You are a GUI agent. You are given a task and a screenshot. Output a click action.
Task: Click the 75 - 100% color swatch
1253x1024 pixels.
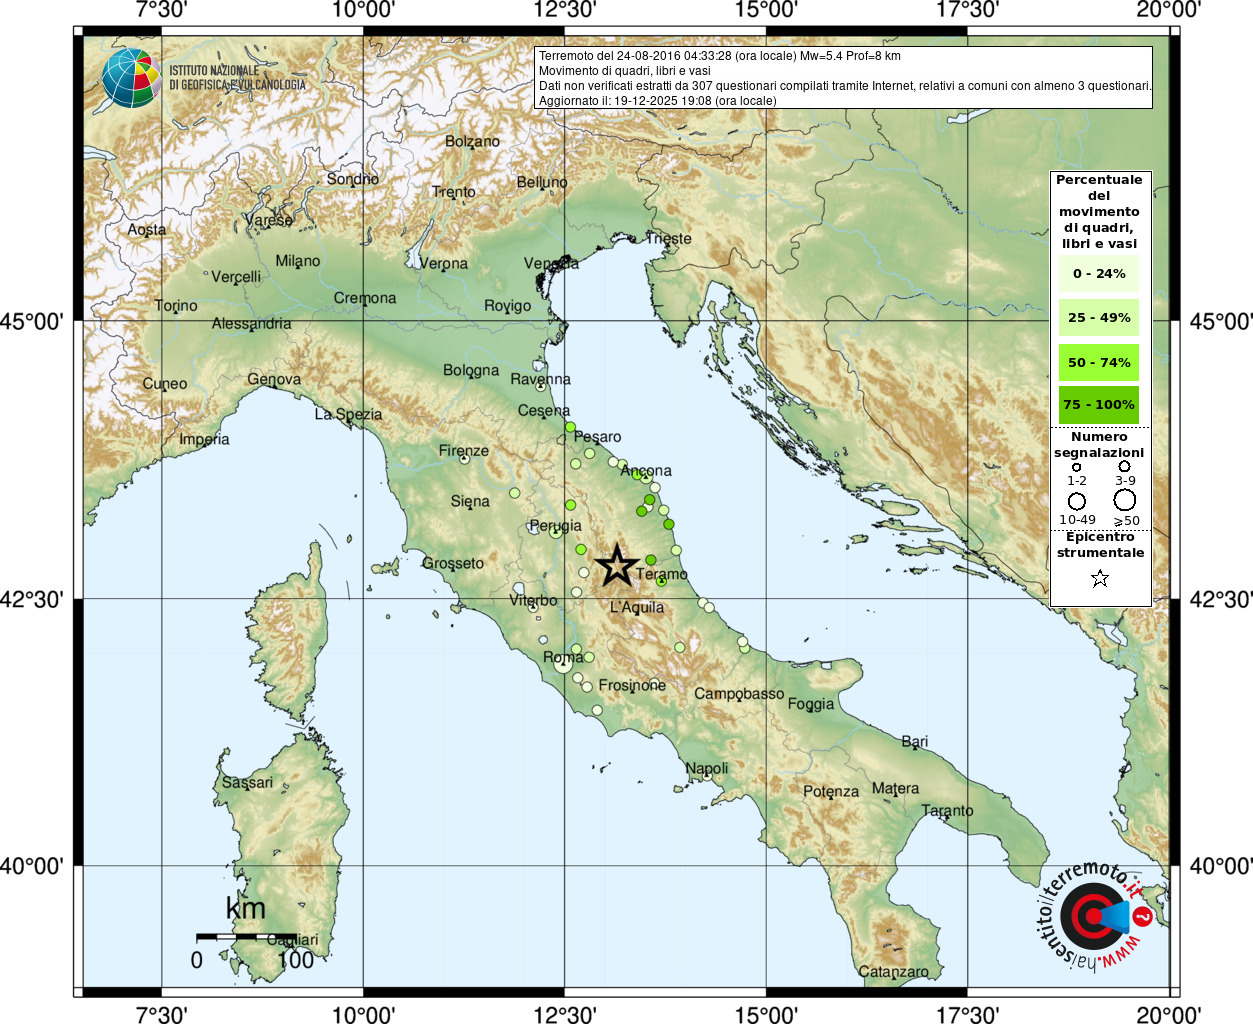pos(1099,405)
